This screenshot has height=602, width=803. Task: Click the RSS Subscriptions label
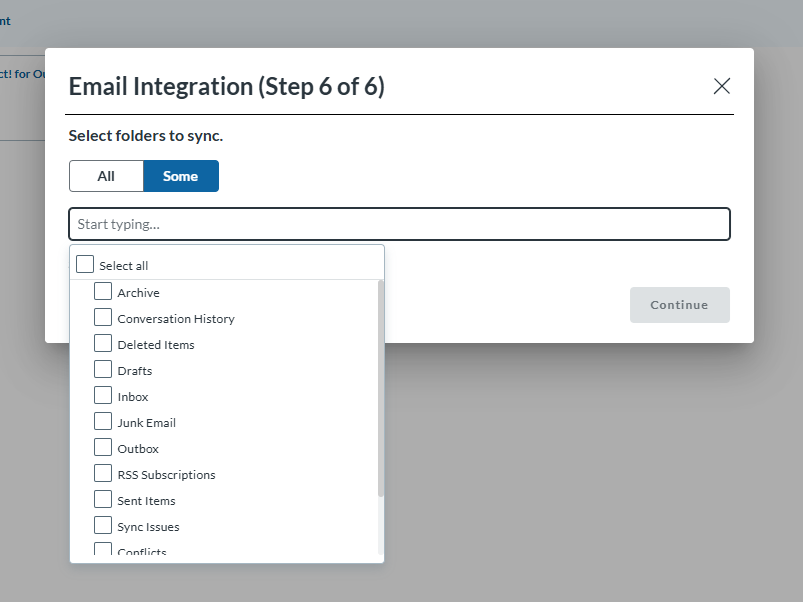(166, 476)
